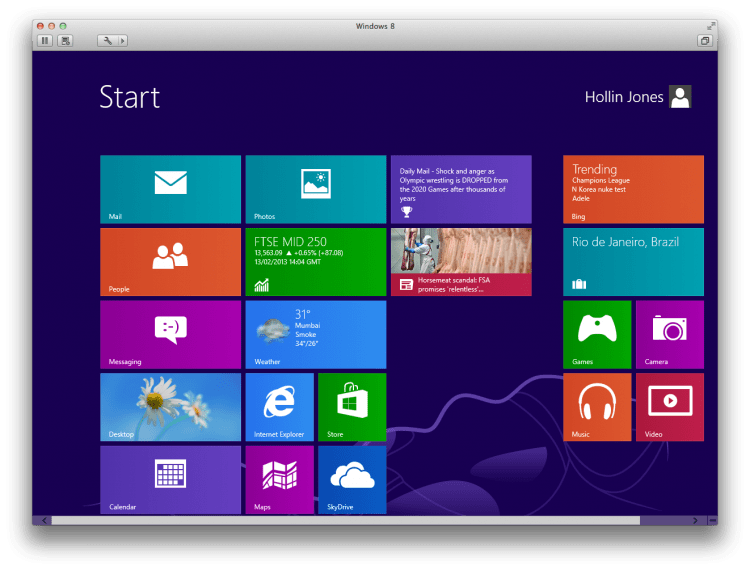The image size is (750, 570).
Task: Open the Music tile
Action: tap(597, 407)
